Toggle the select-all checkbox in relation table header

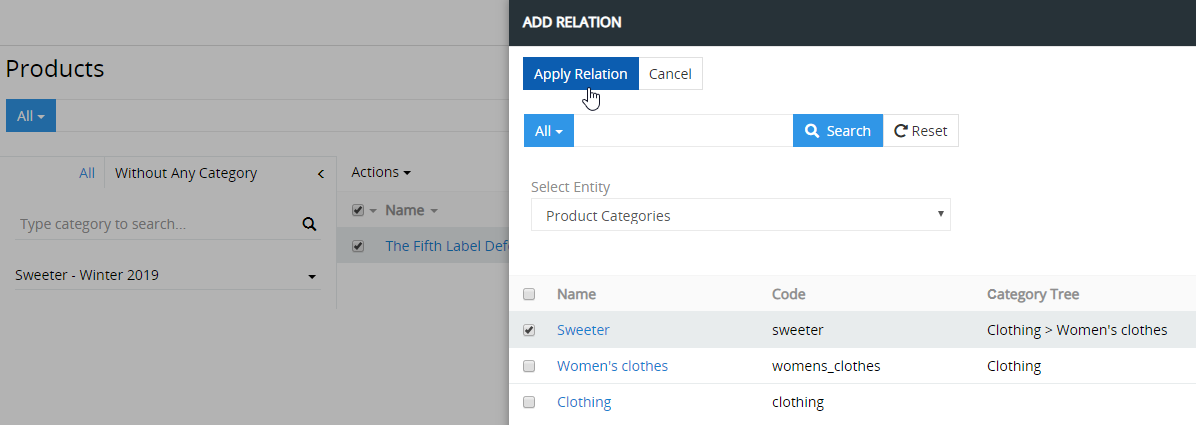[529, 294]
